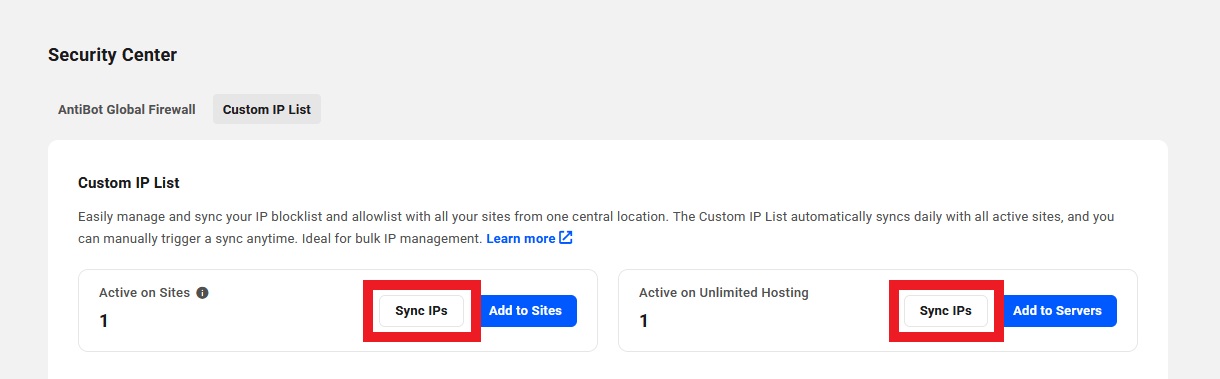Click the Learn more link
Screen dimensions: 1220x379
coord(521,238)
